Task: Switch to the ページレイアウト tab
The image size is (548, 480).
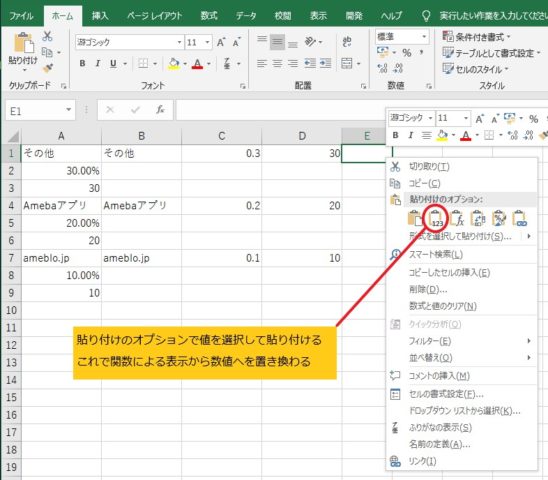Action: pyautogui.click(x=154, y=16)
